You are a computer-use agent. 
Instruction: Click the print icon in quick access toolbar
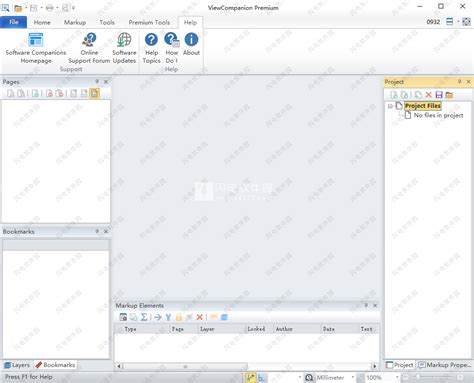(x=50, y=8)
